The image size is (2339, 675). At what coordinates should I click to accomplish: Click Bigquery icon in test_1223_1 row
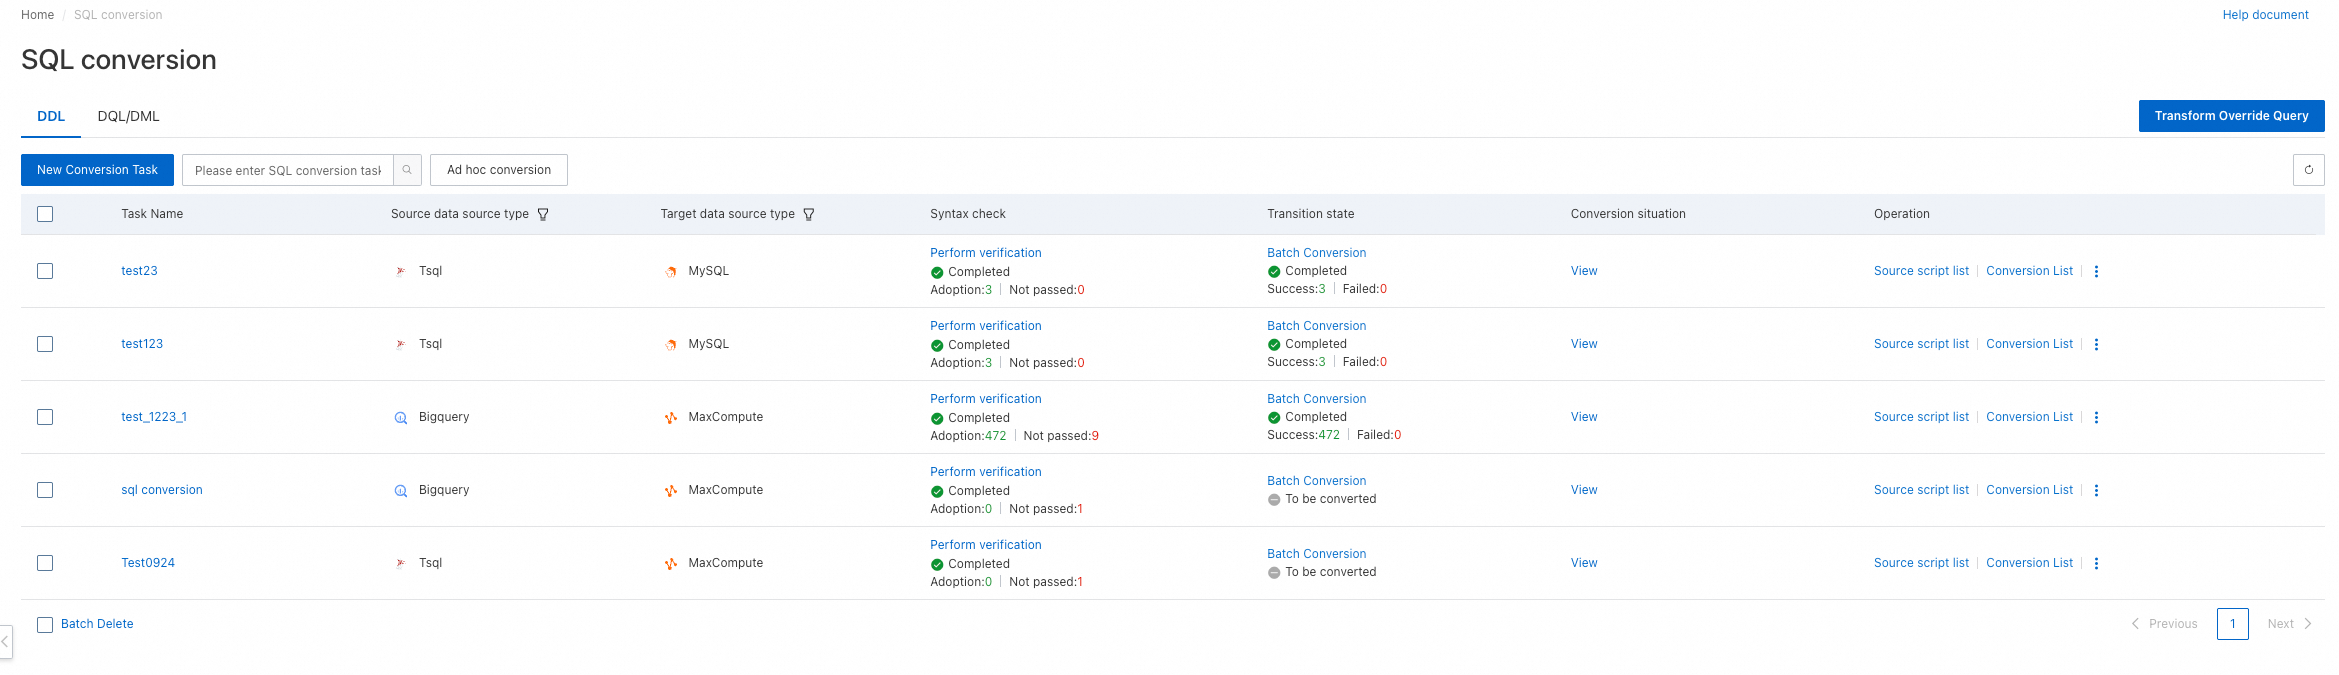pos(401,417)
